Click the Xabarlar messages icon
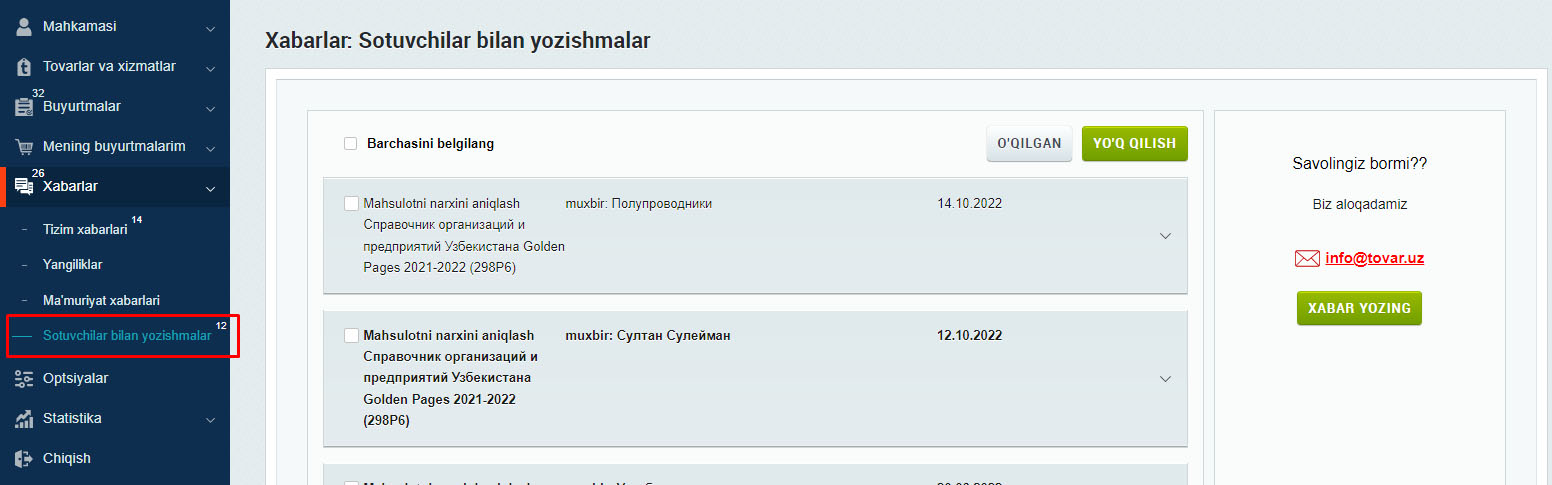1552x485 pixels. [24, 186]
